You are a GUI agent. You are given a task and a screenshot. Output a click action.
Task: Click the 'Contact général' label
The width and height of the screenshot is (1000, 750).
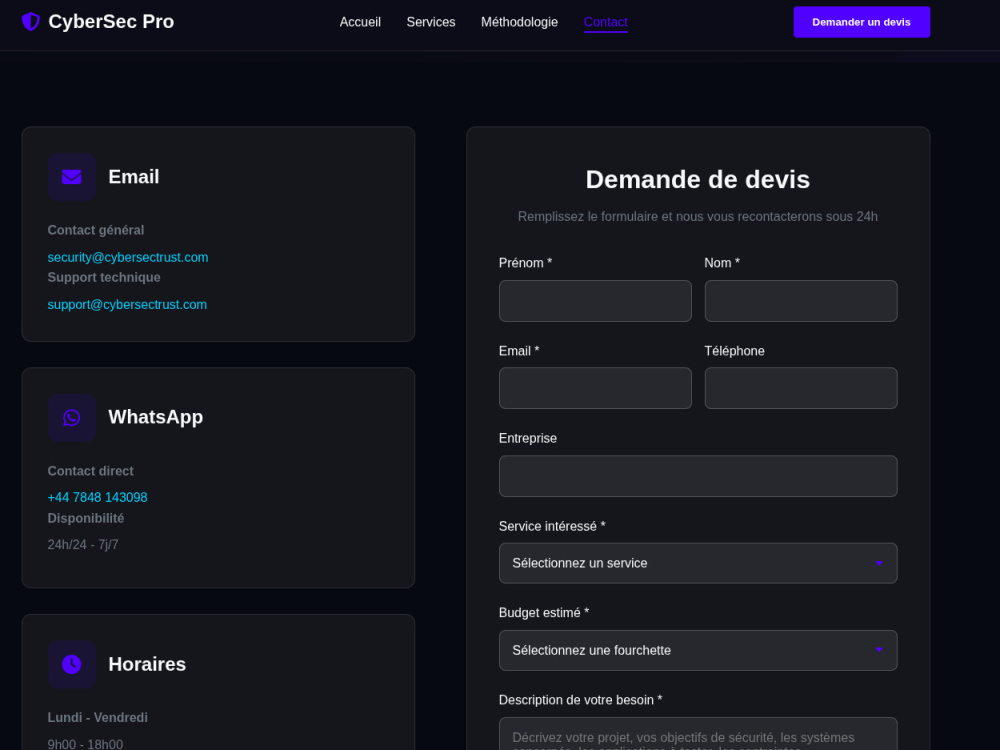(96, 230)
